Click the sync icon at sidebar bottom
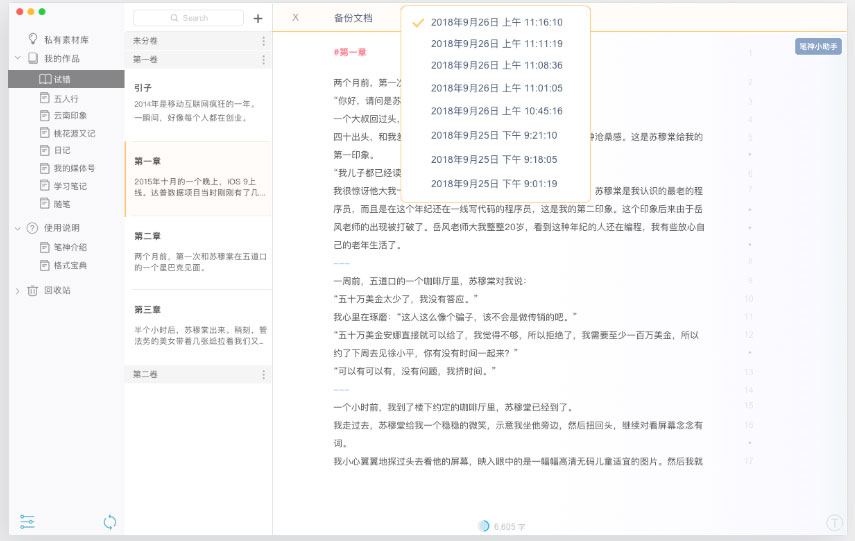Screen dimensions: 855x541 click(110, 522)
